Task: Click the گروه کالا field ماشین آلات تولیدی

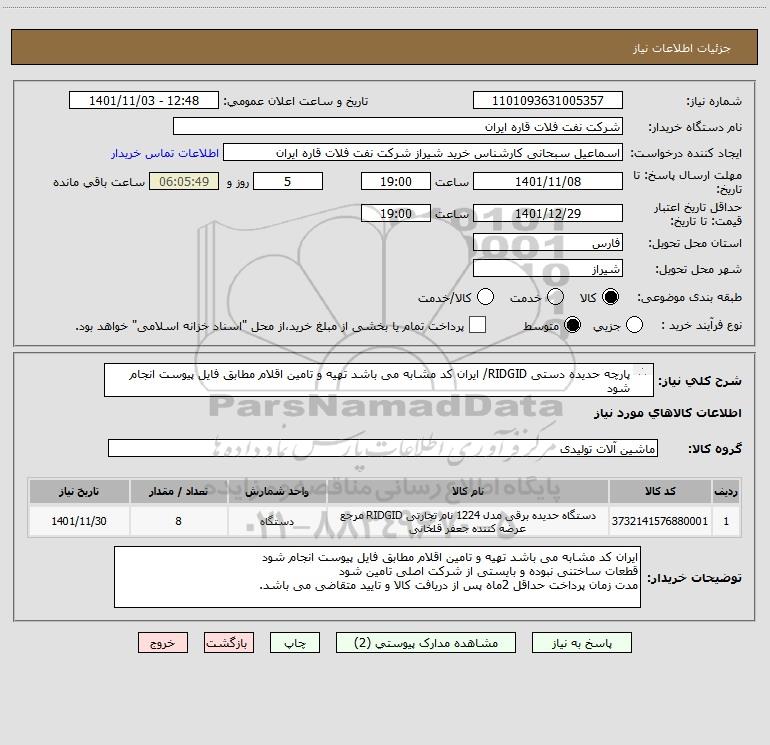Action: pos(383,448)
